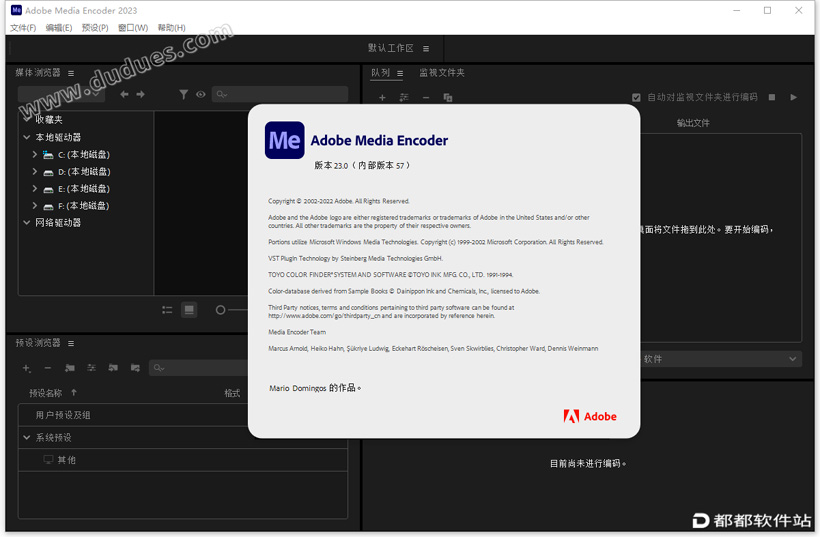Screen dimensions: 820x537
Task: Open preset settings icon in preset browser
Action: click(92, 368)
